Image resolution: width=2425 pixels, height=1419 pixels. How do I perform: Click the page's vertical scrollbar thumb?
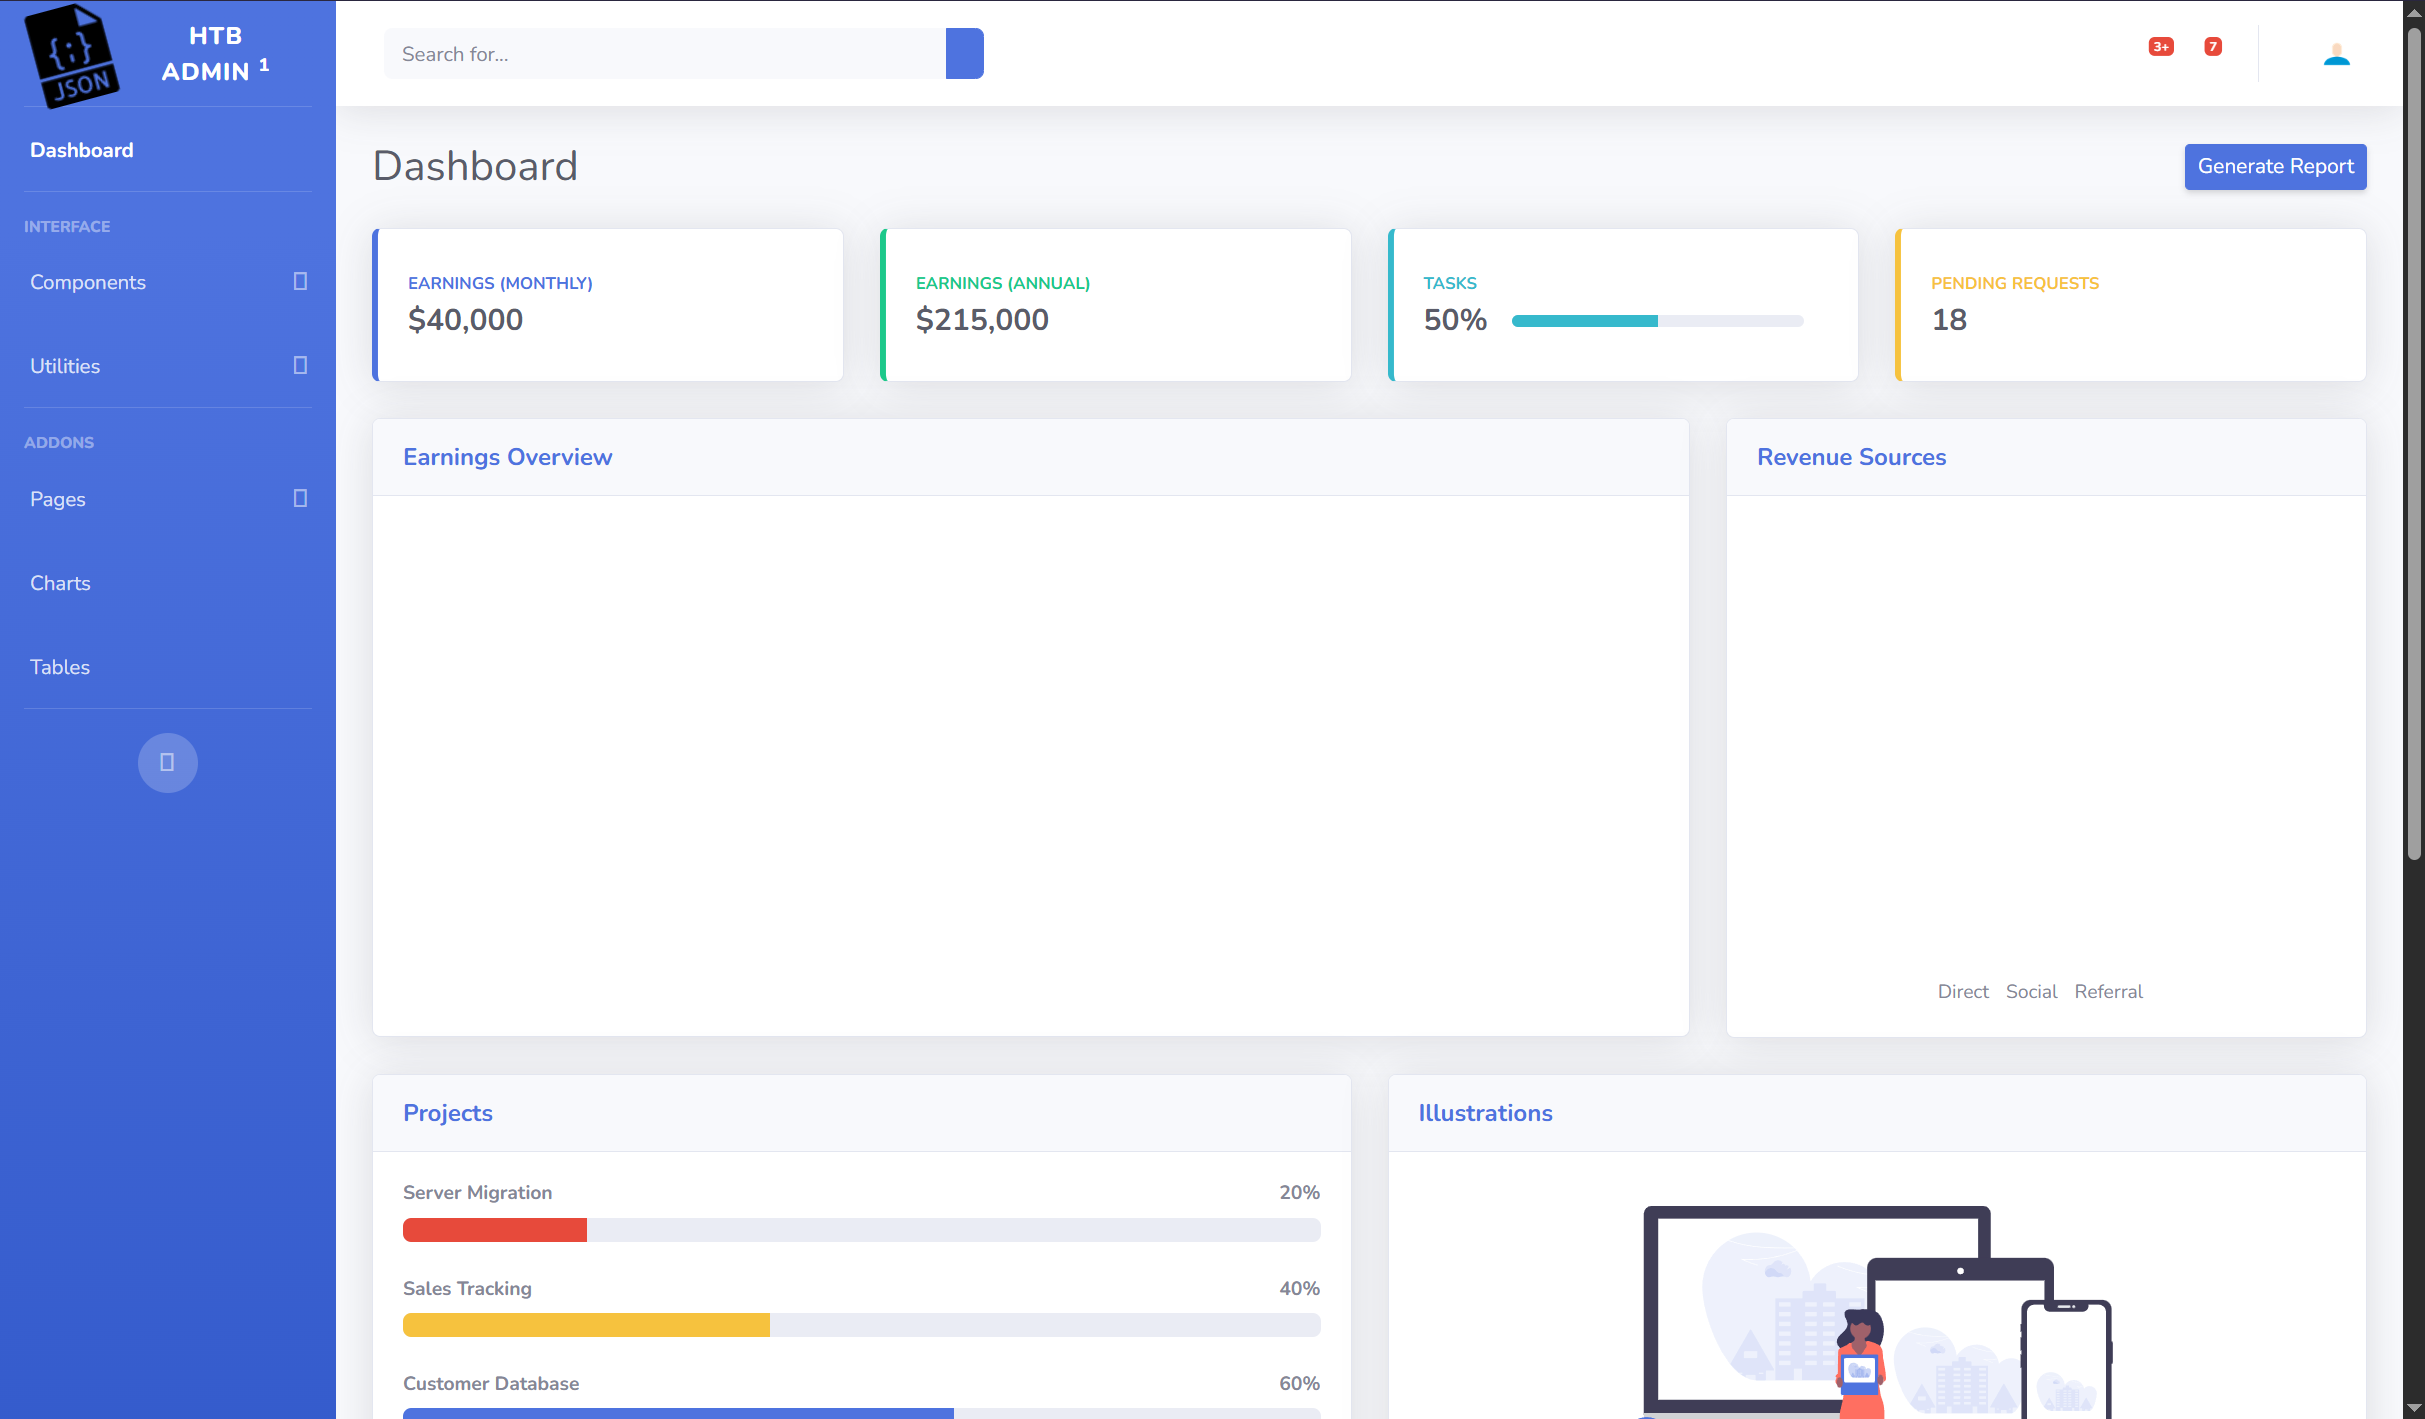pyautogui.click(x=2414, y=440)
